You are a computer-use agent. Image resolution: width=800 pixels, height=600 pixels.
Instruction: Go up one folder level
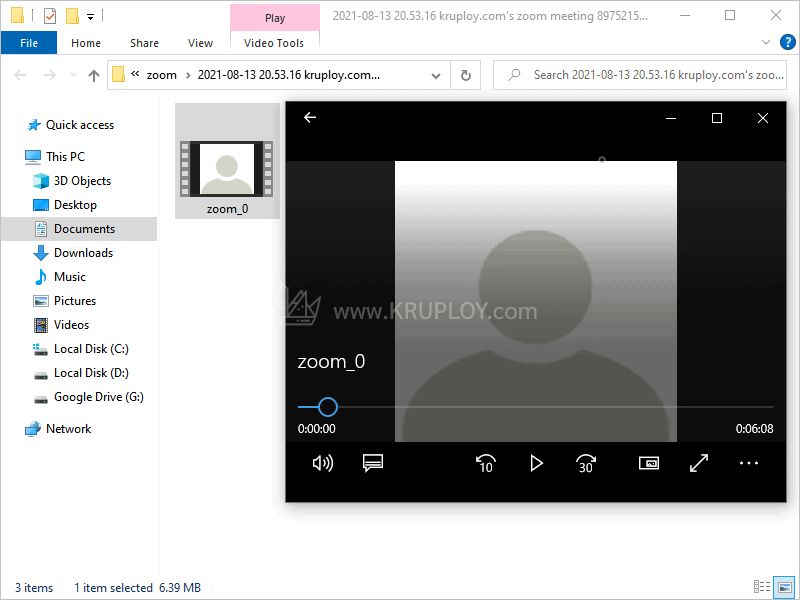(x=94, y=75)
